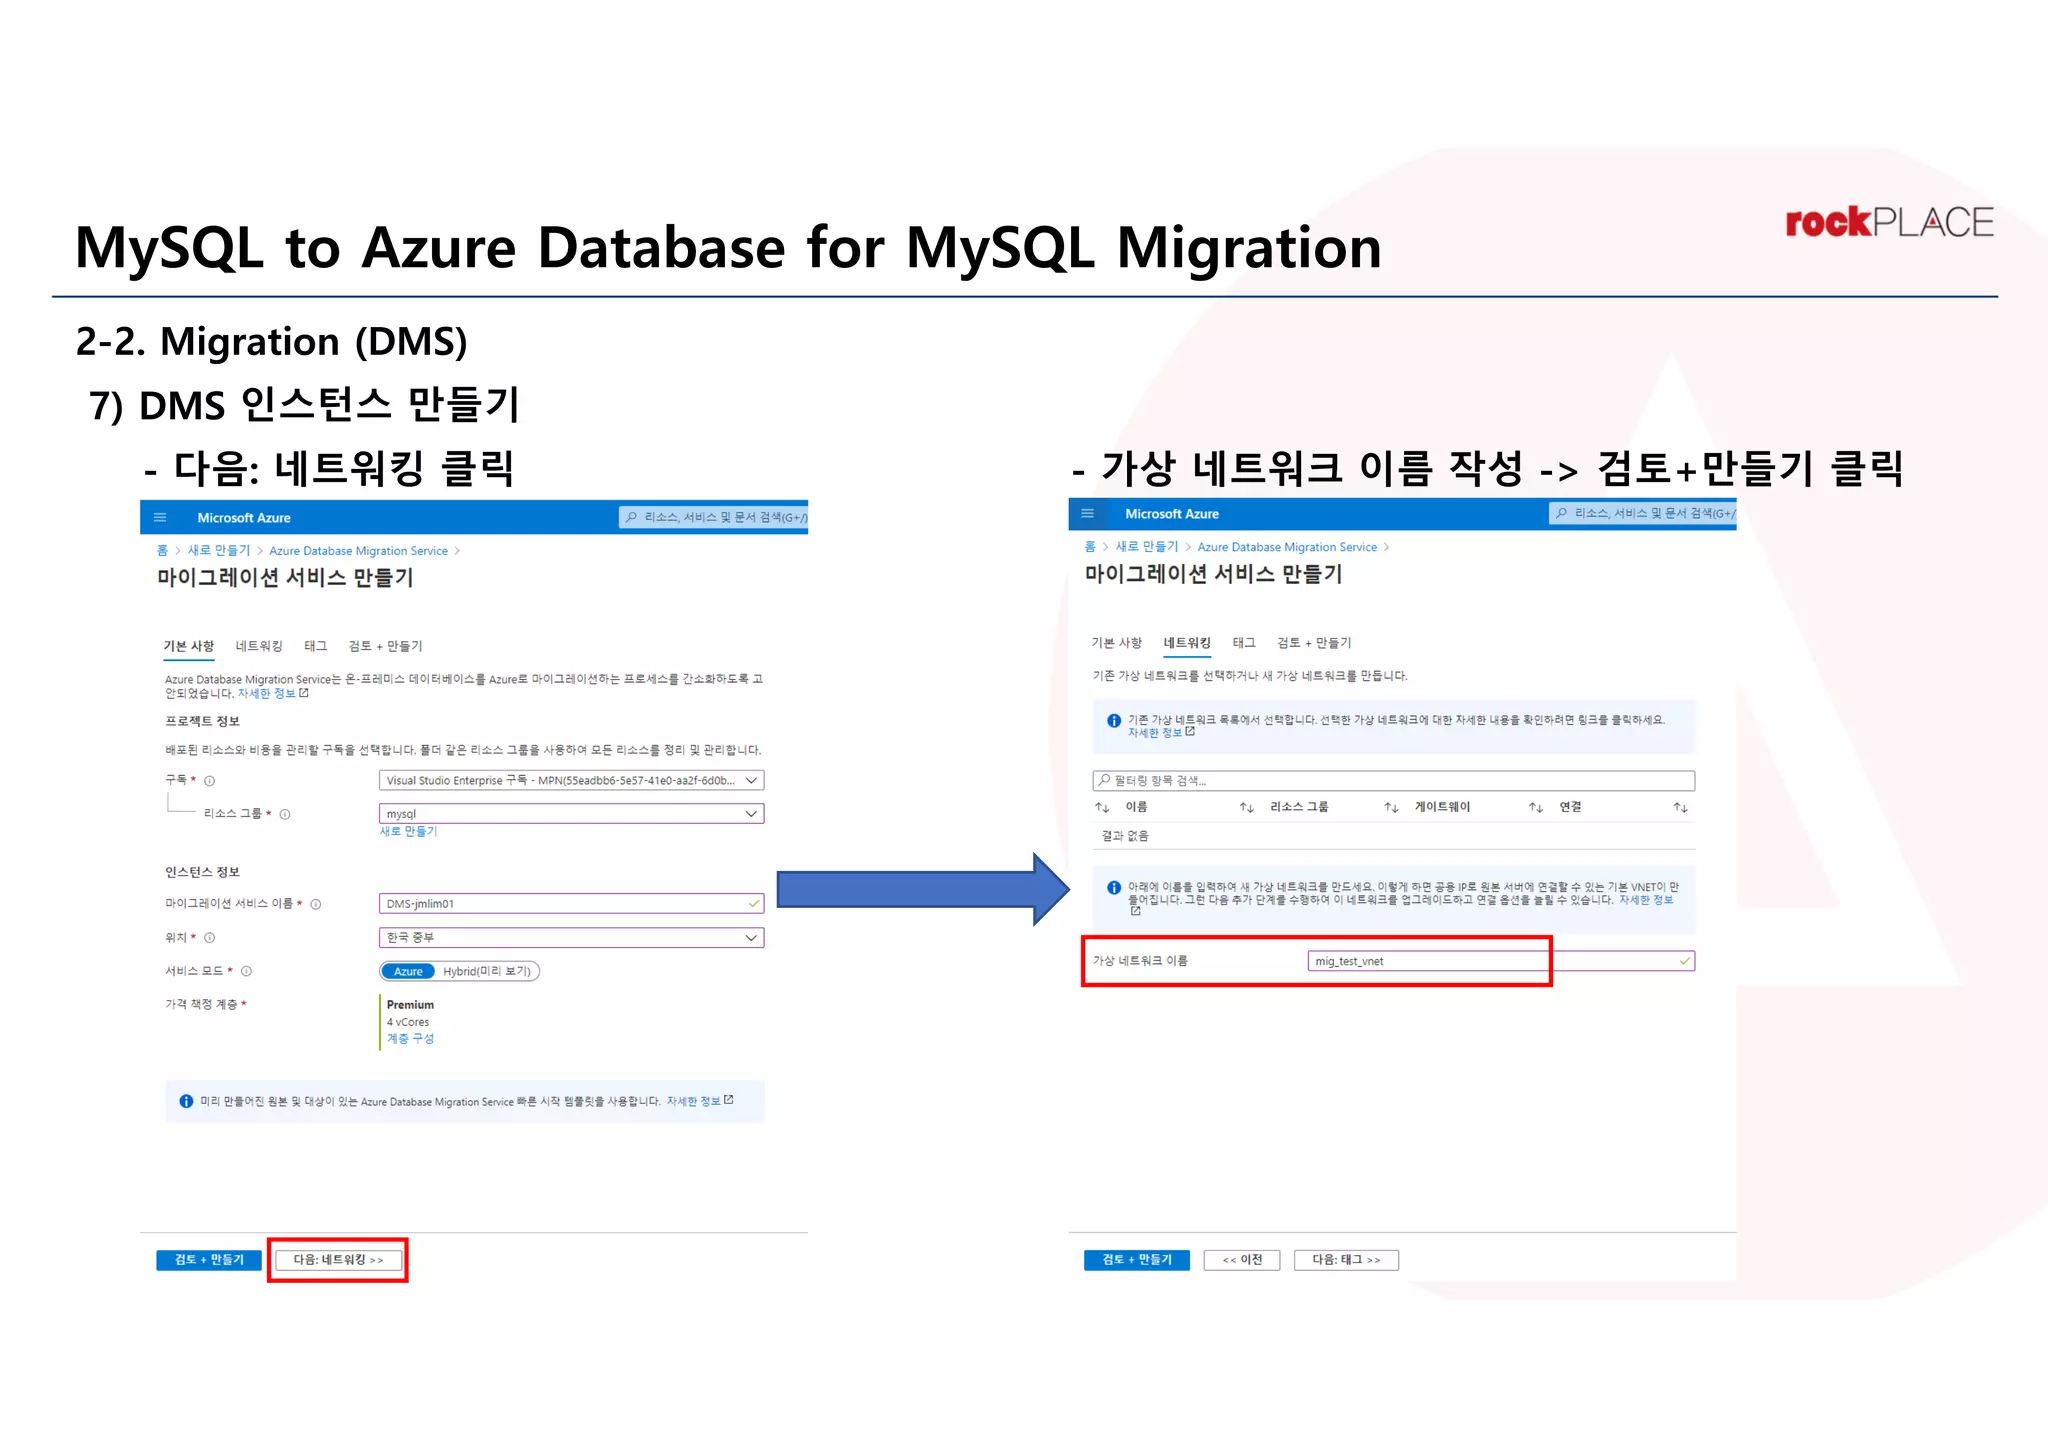Click 계층 구성 pricing tier link

pos(410,1039)
